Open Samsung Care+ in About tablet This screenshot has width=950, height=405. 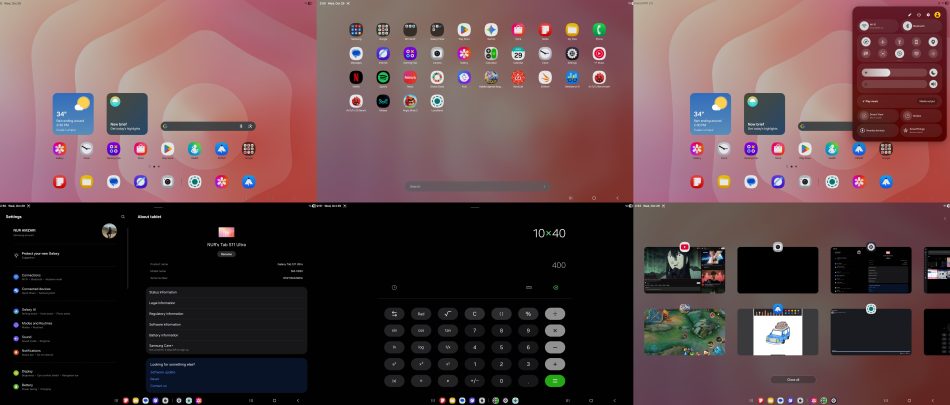(226, 347)
